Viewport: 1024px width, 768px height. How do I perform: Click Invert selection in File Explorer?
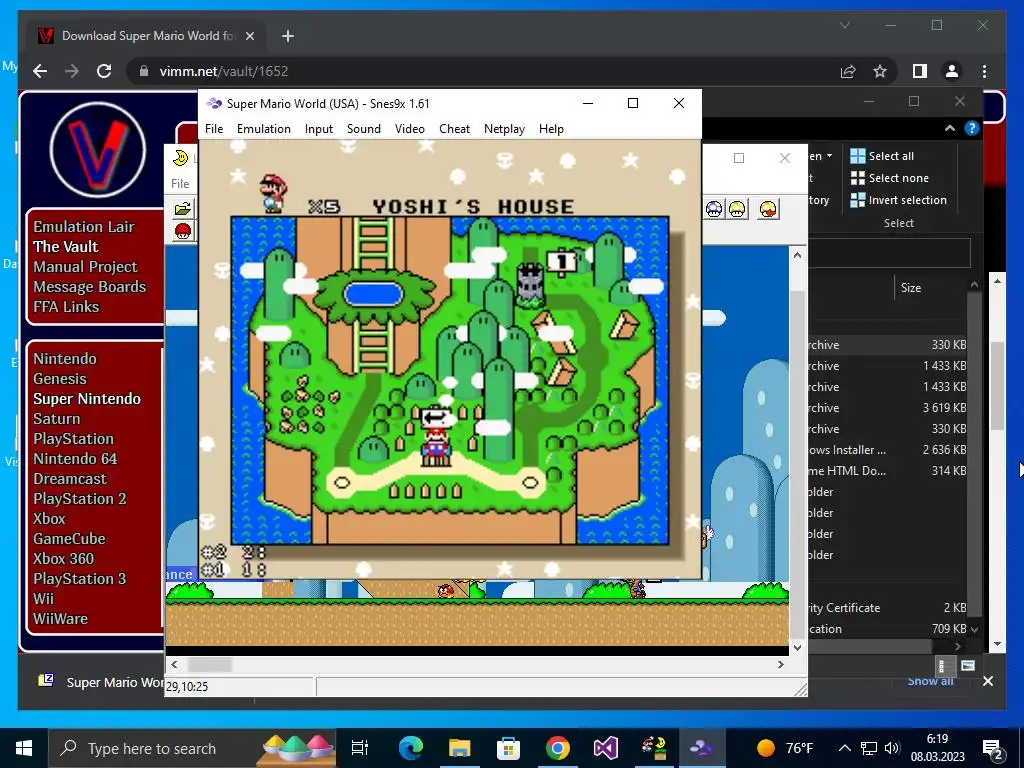point(898,200)
